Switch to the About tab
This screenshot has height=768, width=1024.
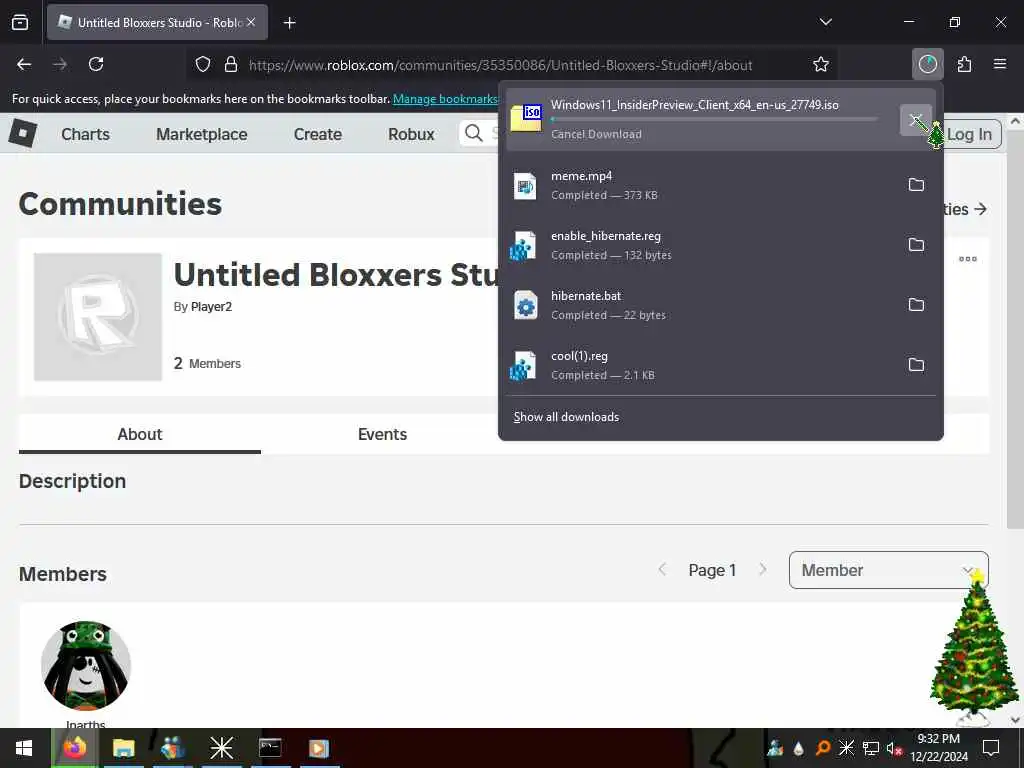[x=140, y=434]
